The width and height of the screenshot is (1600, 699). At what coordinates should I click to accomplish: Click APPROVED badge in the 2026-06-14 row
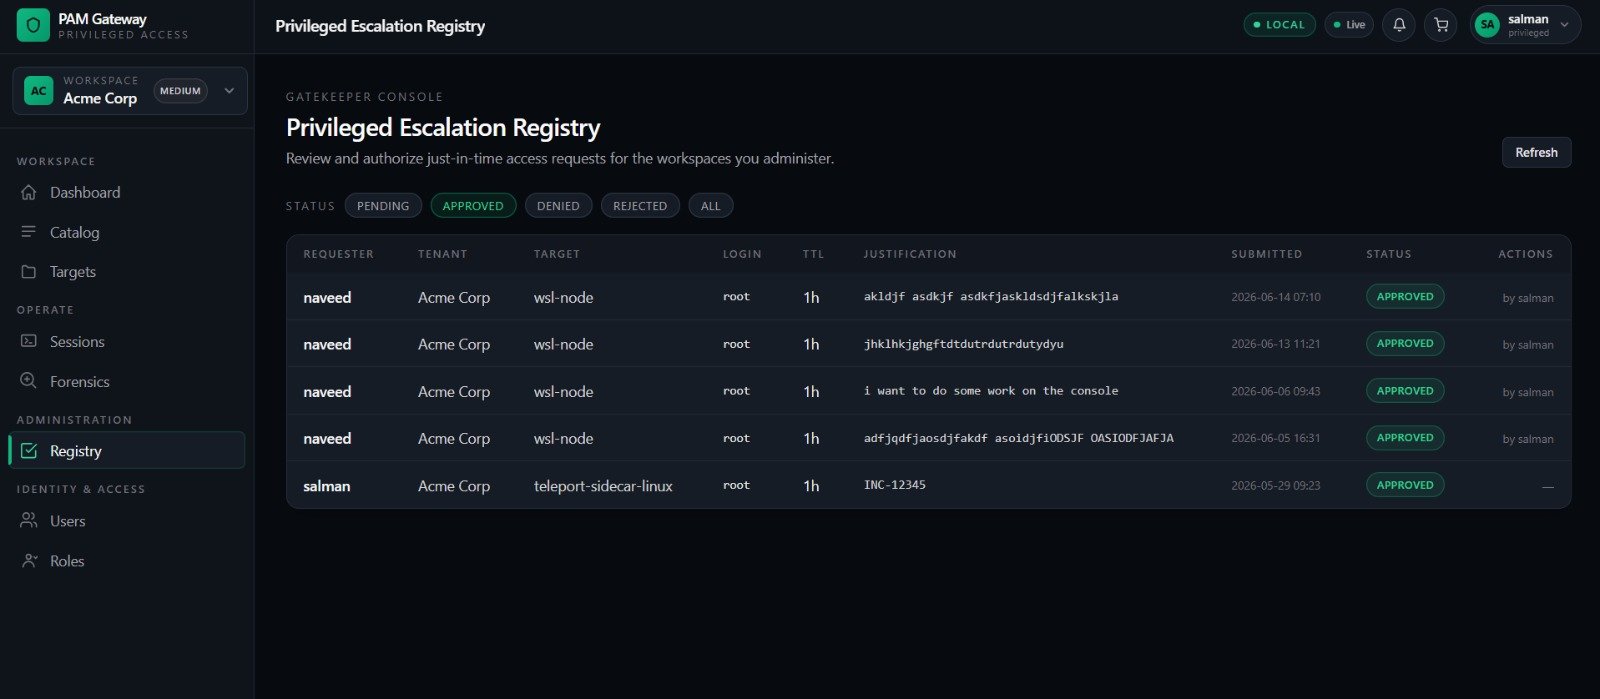[x=1405, y=296]
